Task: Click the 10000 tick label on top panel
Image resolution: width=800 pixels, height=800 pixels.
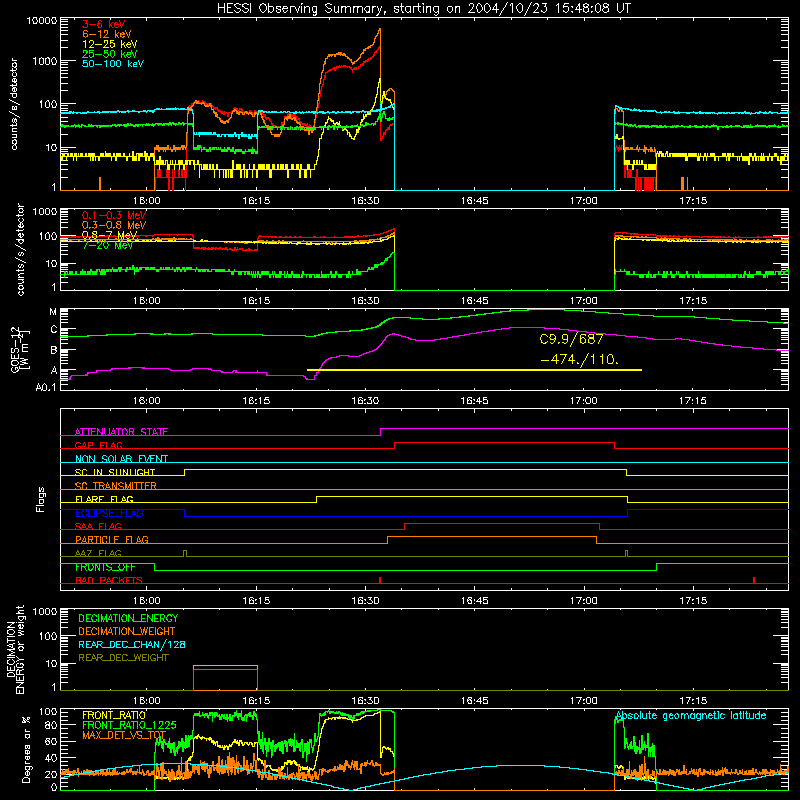Action: 42,21
